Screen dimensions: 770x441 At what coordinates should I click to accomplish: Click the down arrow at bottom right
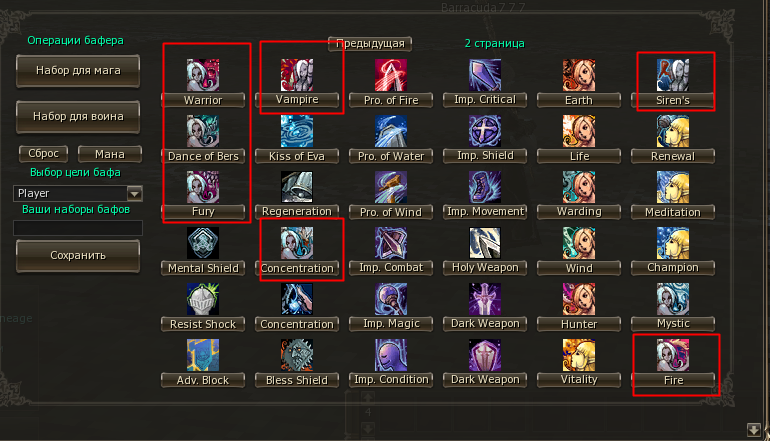(x=754, y=430)
